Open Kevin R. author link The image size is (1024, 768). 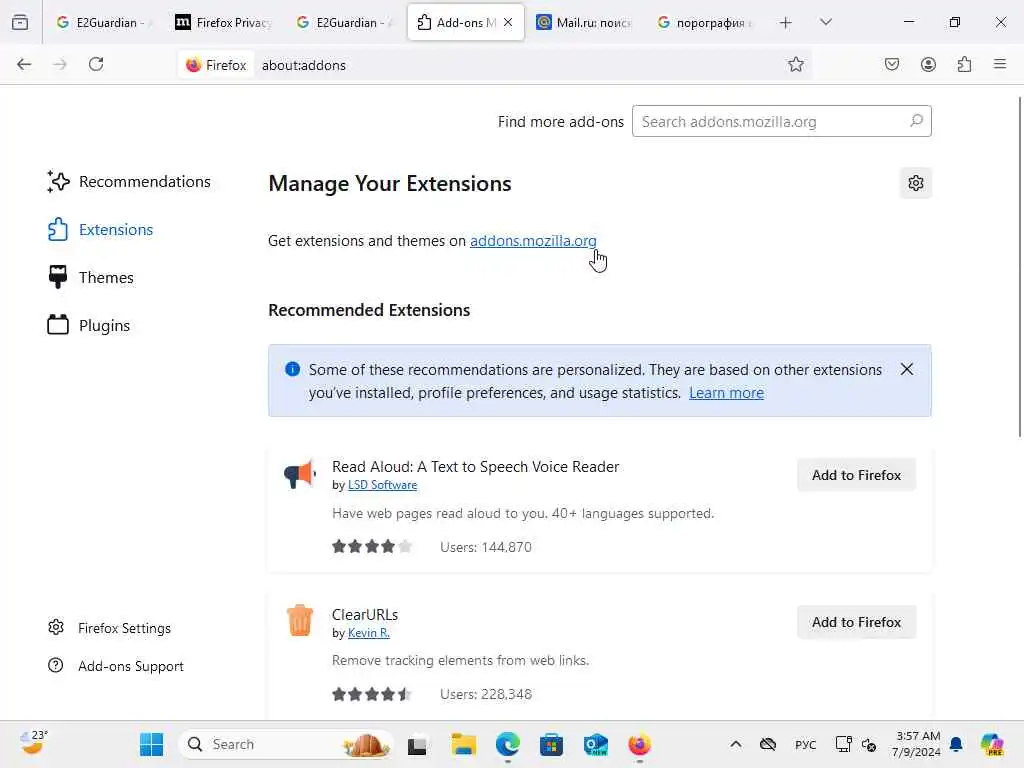pyautogui.click(x=368, y=632)
